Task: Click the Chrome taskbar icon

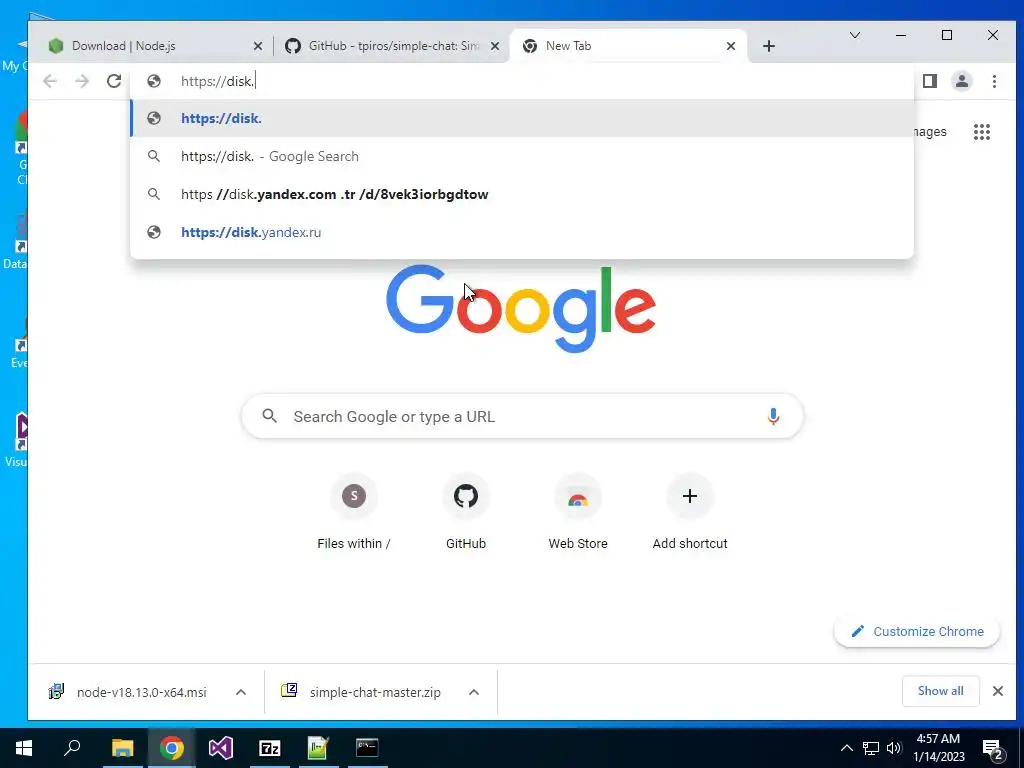Action: pos(172,748)
